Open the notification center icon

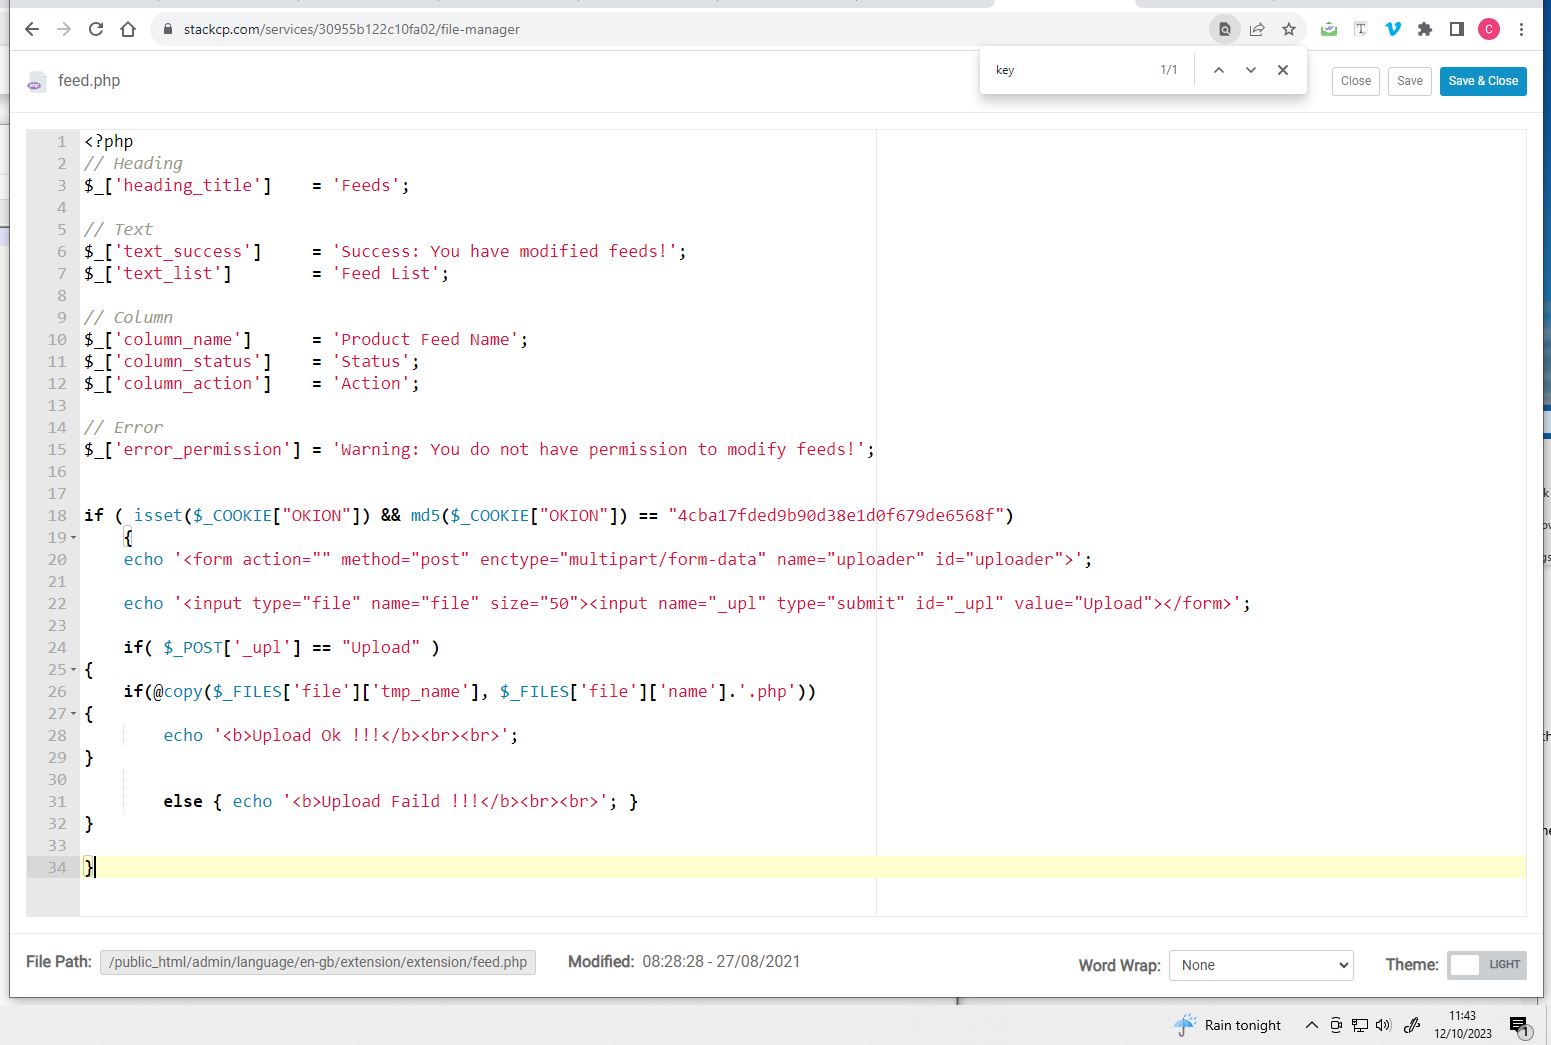1519,1025
